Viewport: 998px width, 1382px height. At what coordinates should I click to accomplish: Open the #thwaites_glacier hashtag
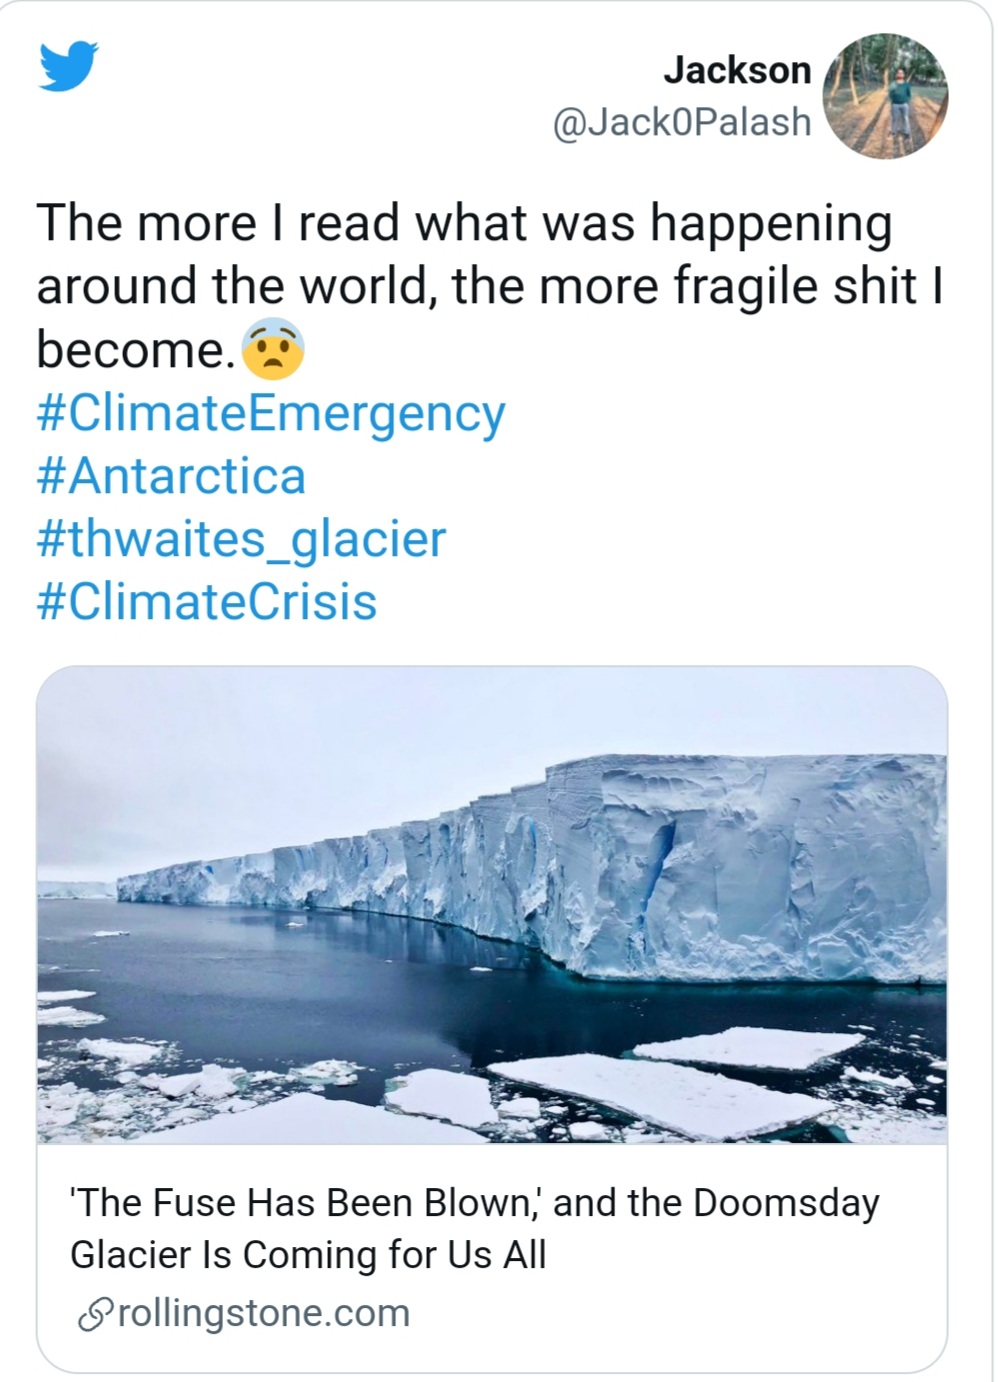[x=241, y=540]
